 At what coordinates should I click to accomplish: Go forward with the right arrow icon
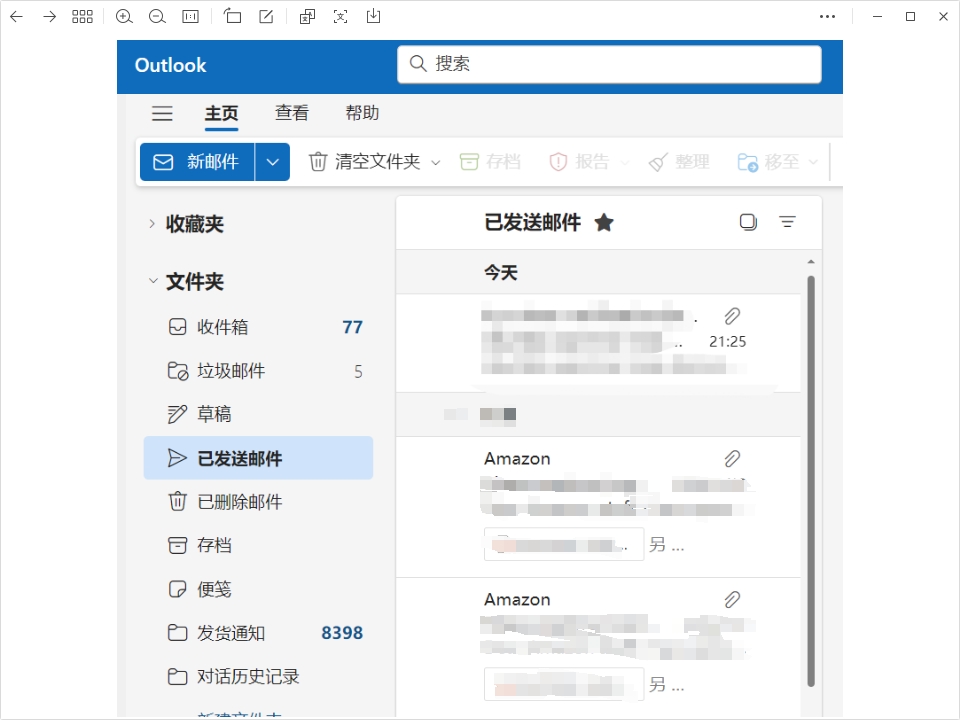click(50, 17)
